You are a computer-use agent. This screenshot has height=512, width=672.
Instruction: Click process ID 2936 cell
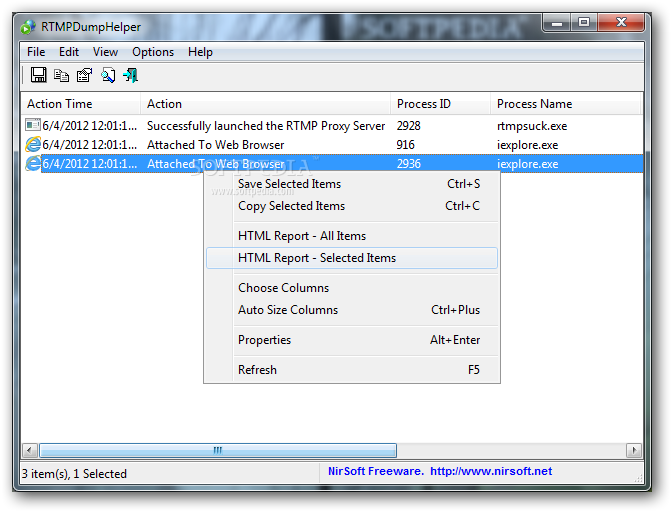pos(409,164)
